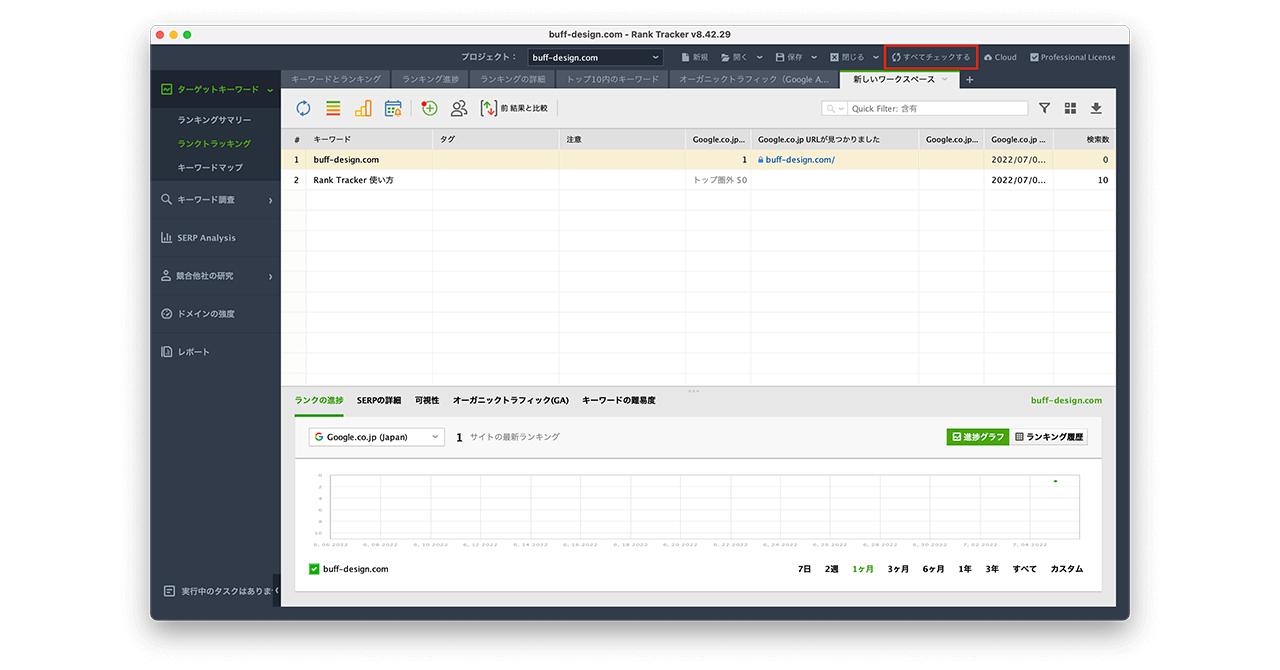Viewport: 1280px width, 670px height.
Task: Toggle the buff-design.com graph legend checkbox
Action: [x=314, y=569]
